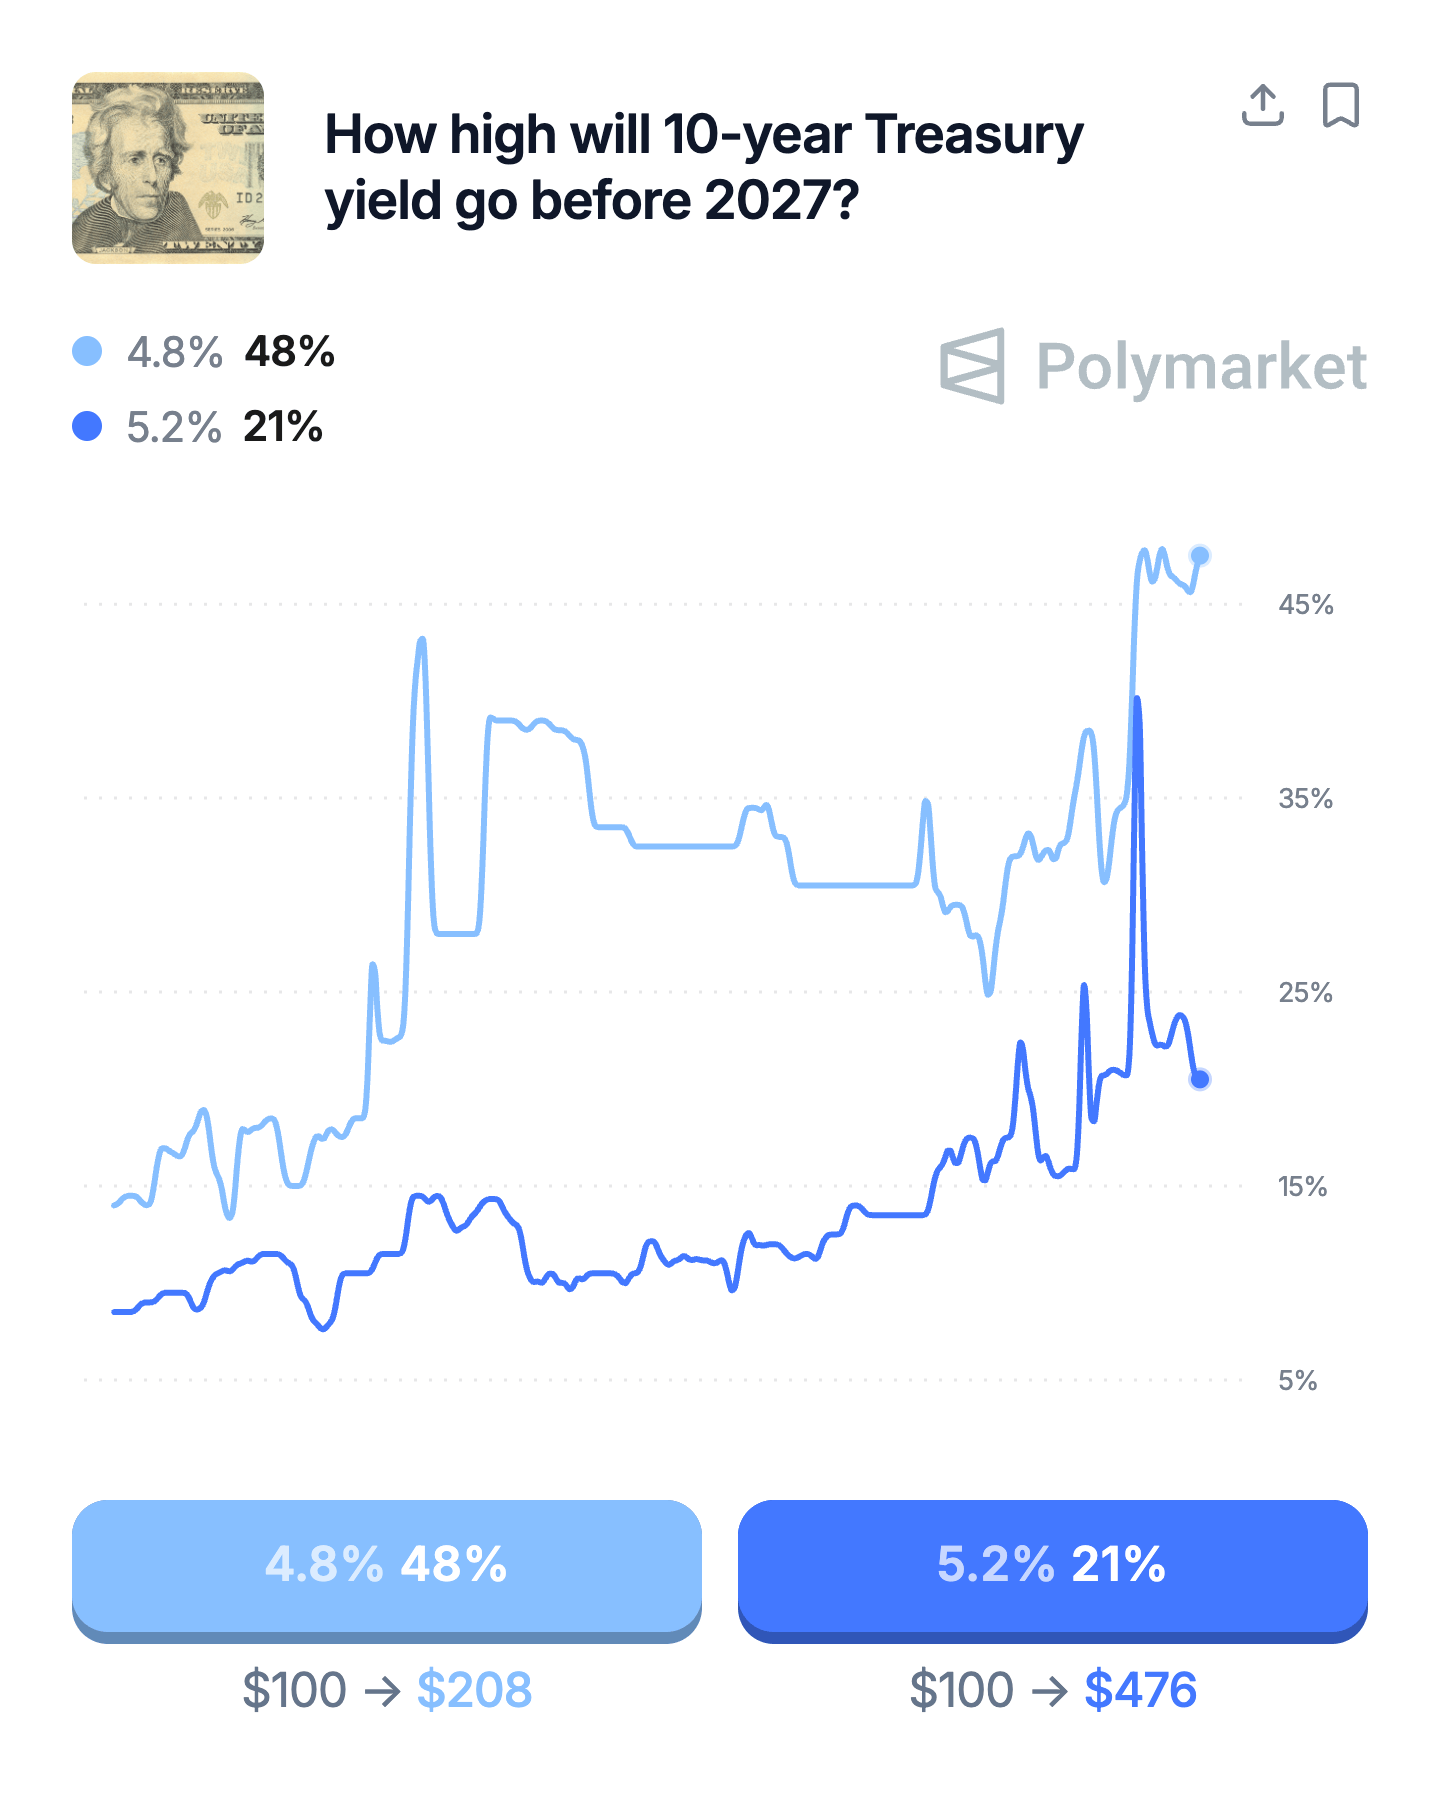Click the $208 payout amount

(474, 1690)
